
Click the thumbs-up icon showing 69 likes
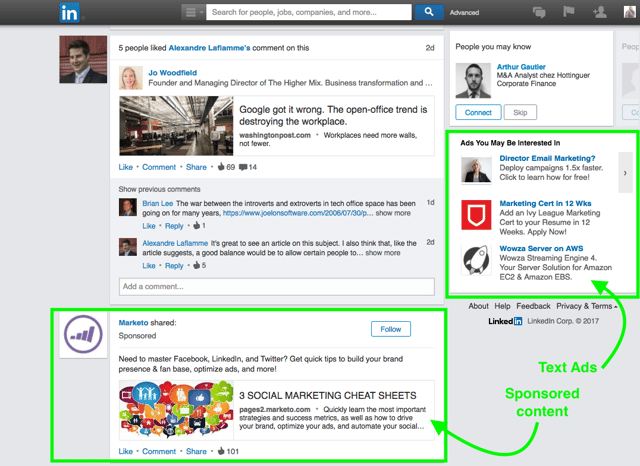pyautogui.click(x=221, y=166)
